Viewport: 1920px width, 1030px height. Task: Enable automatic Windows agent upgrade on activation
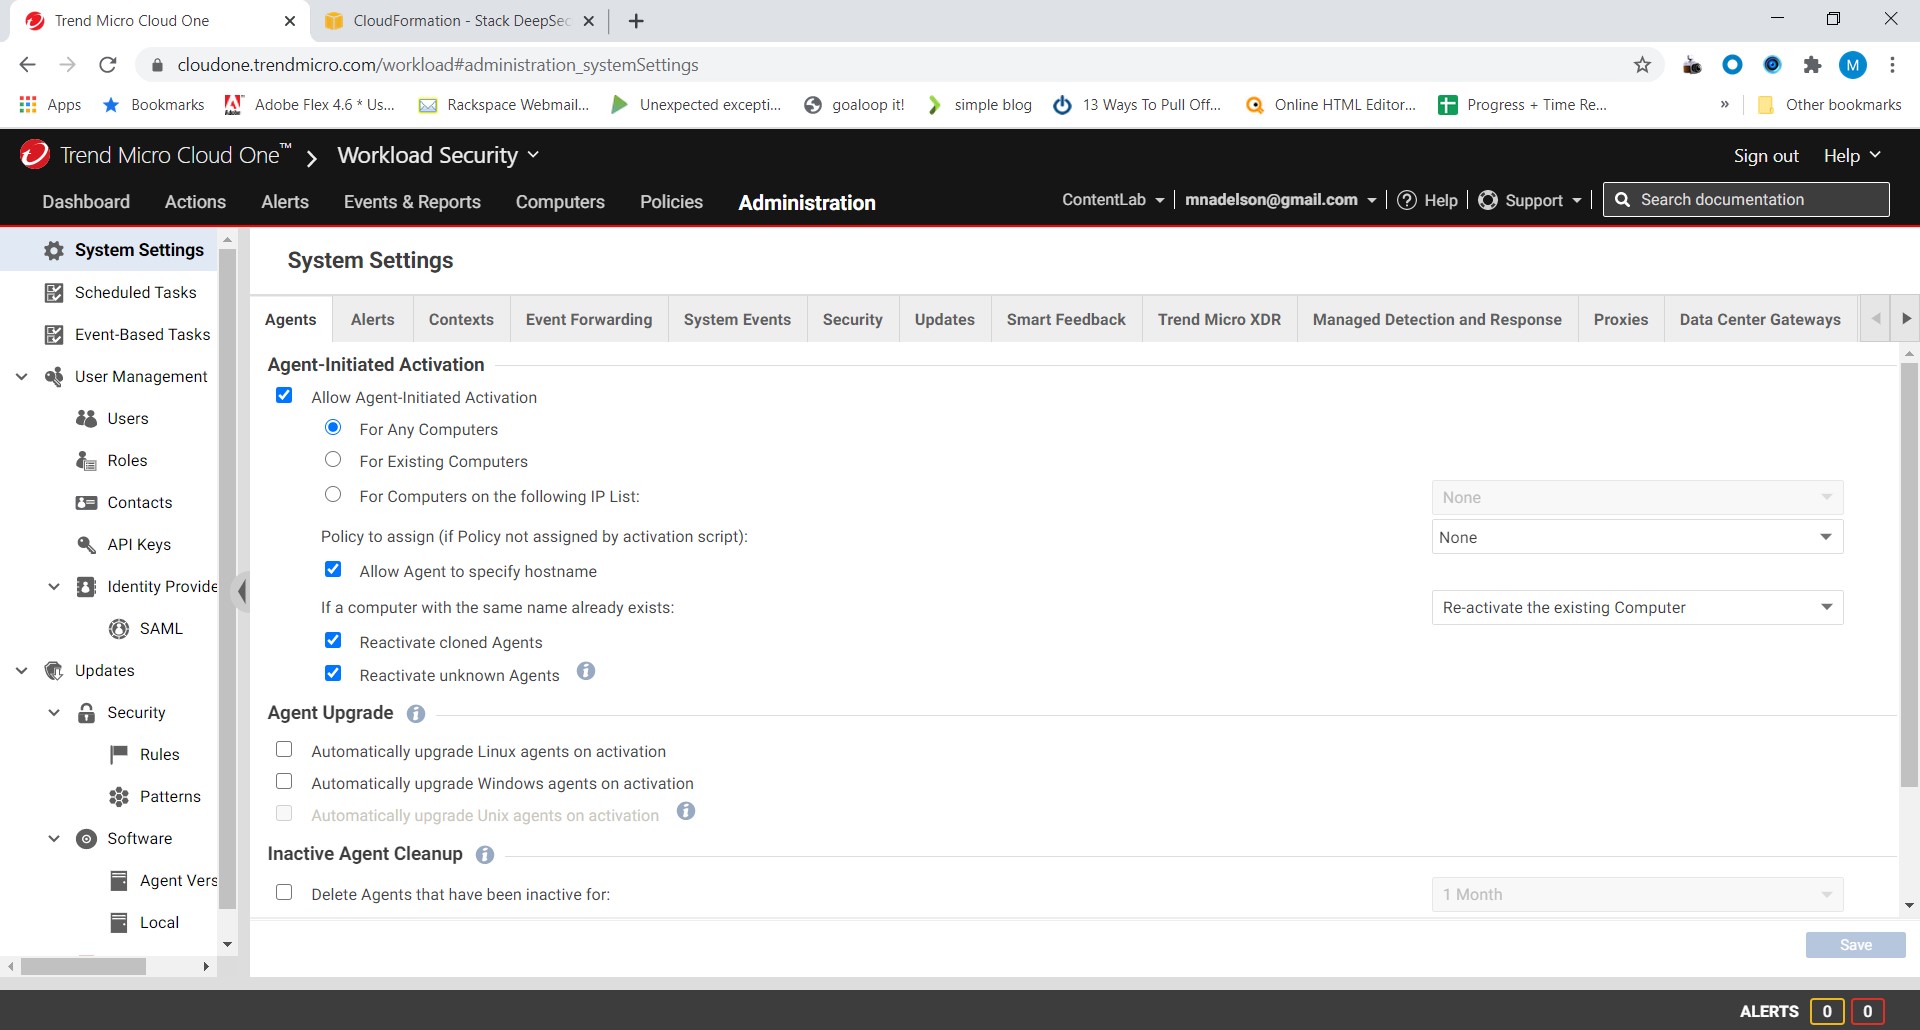tap(284, 782)
